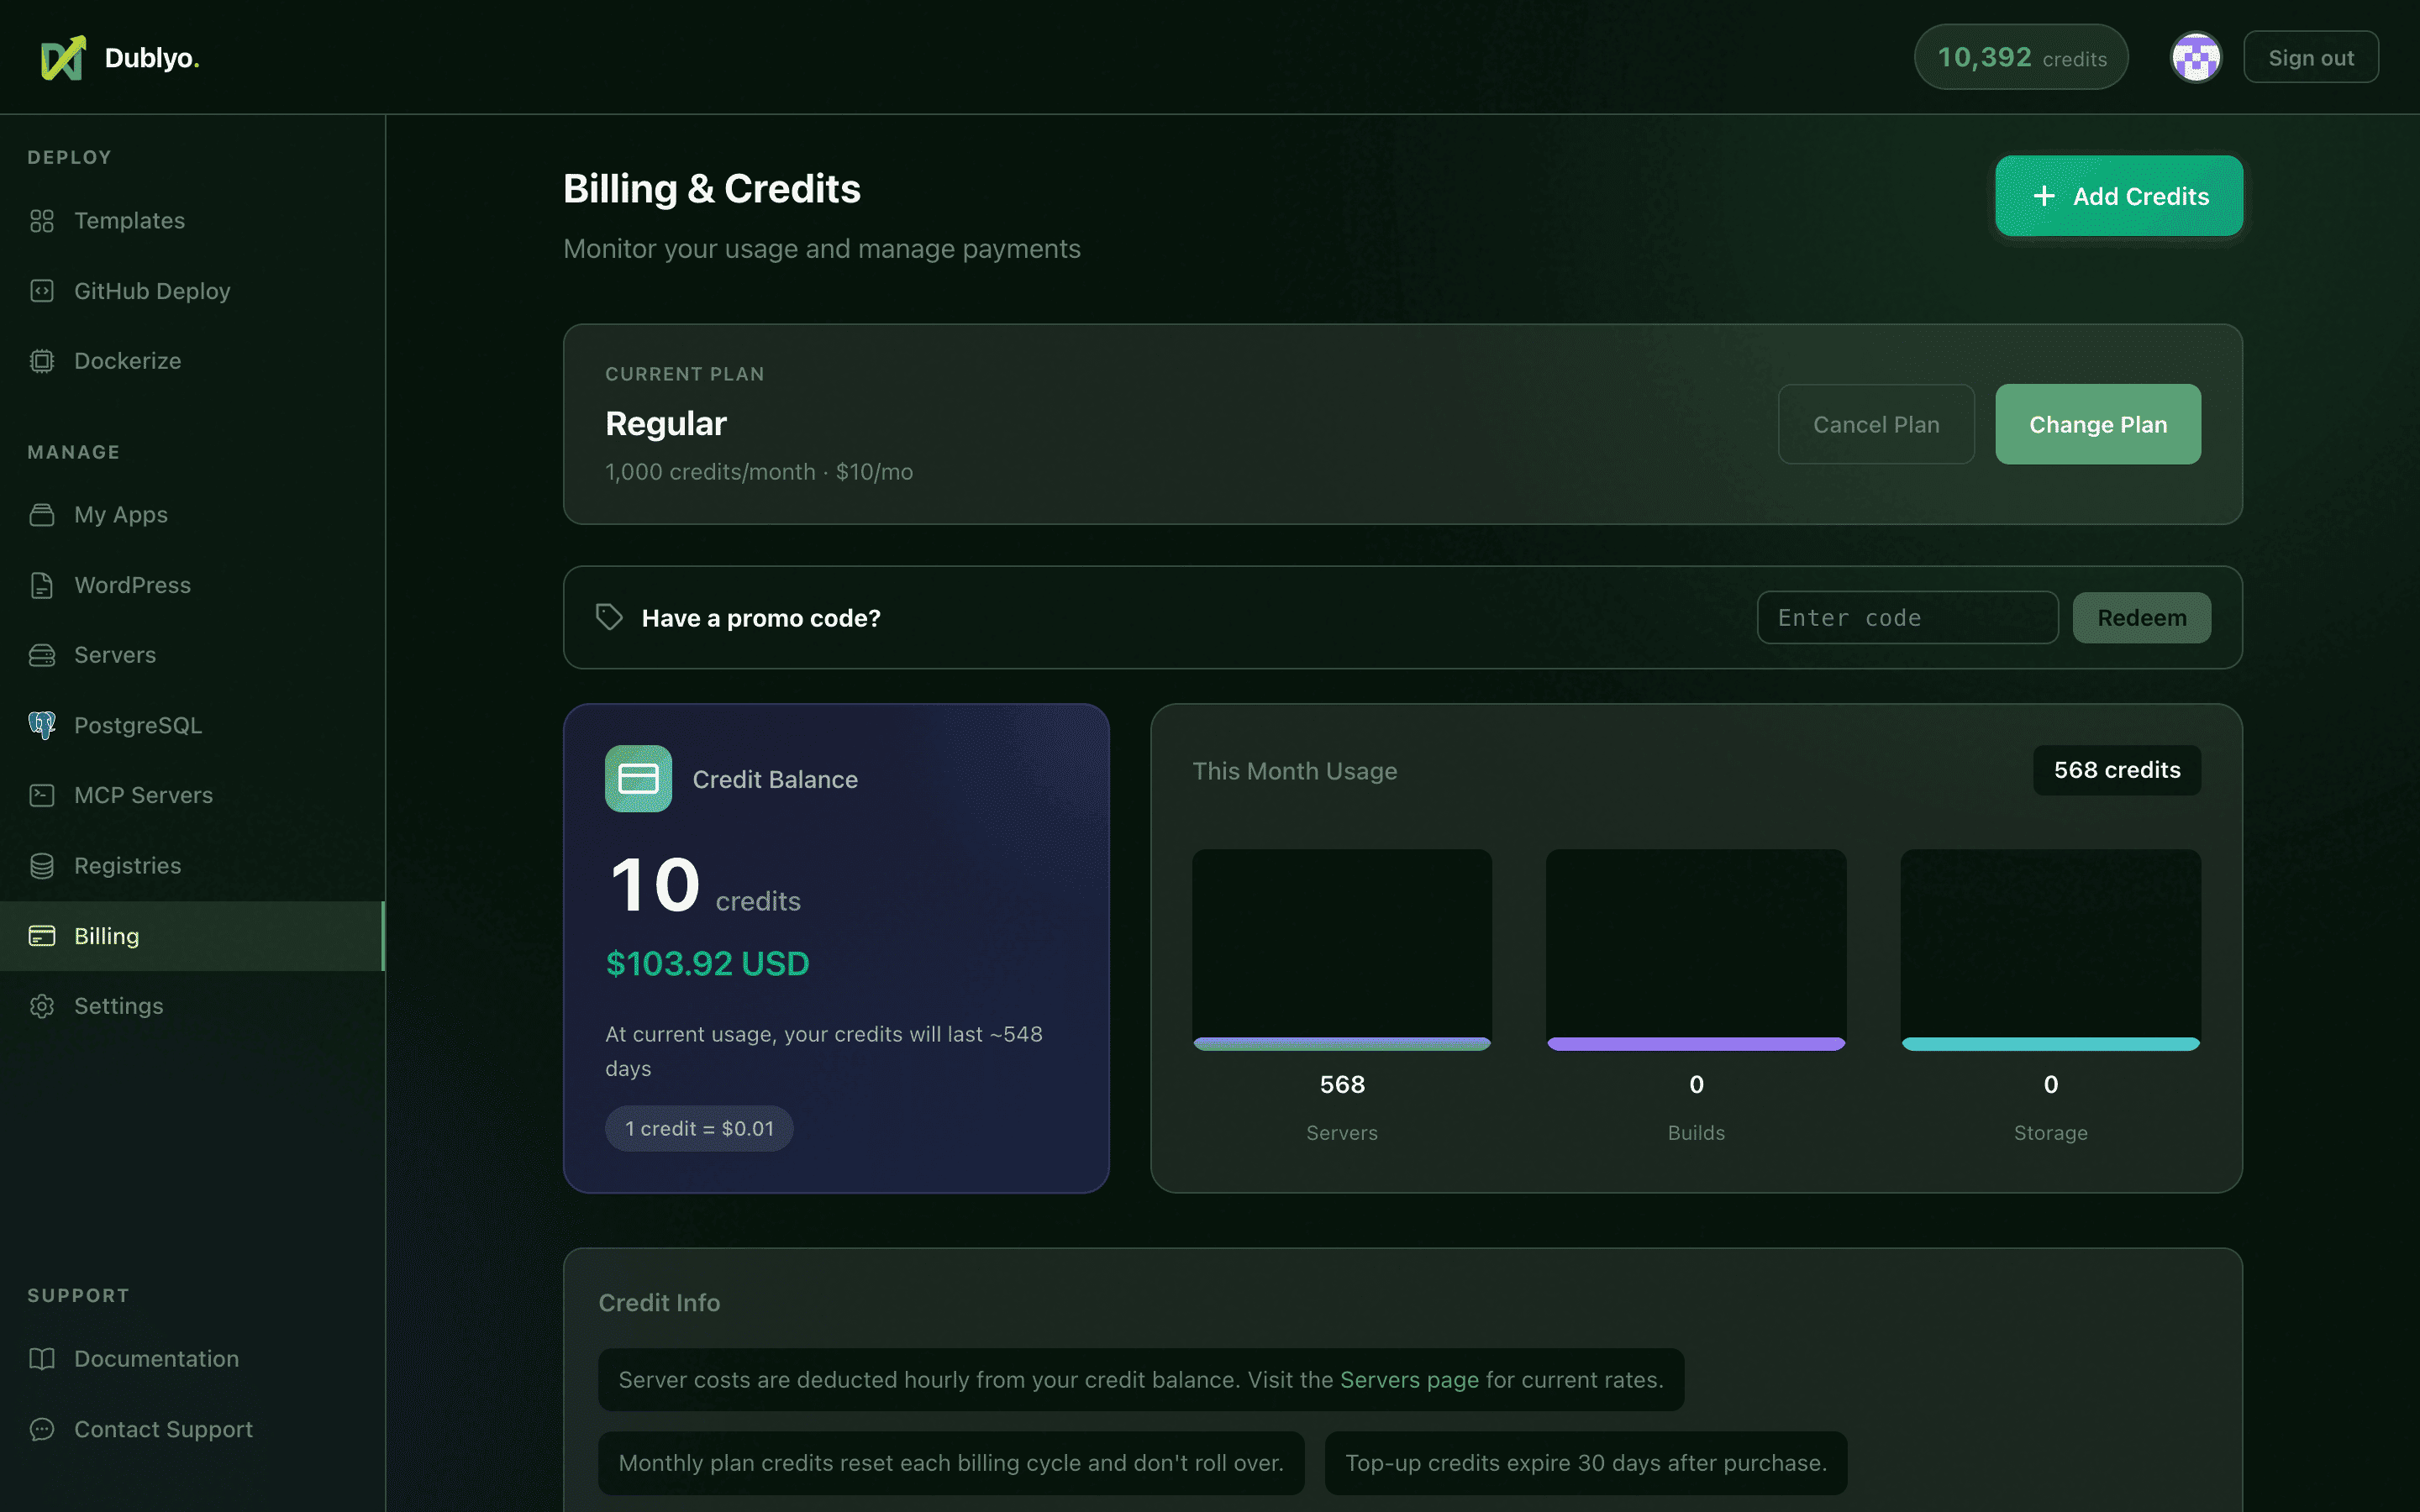Open the Servers page link
Image resolution: width=2420 pixels, height=1512 pixels.
(x=1410, y=1379)
